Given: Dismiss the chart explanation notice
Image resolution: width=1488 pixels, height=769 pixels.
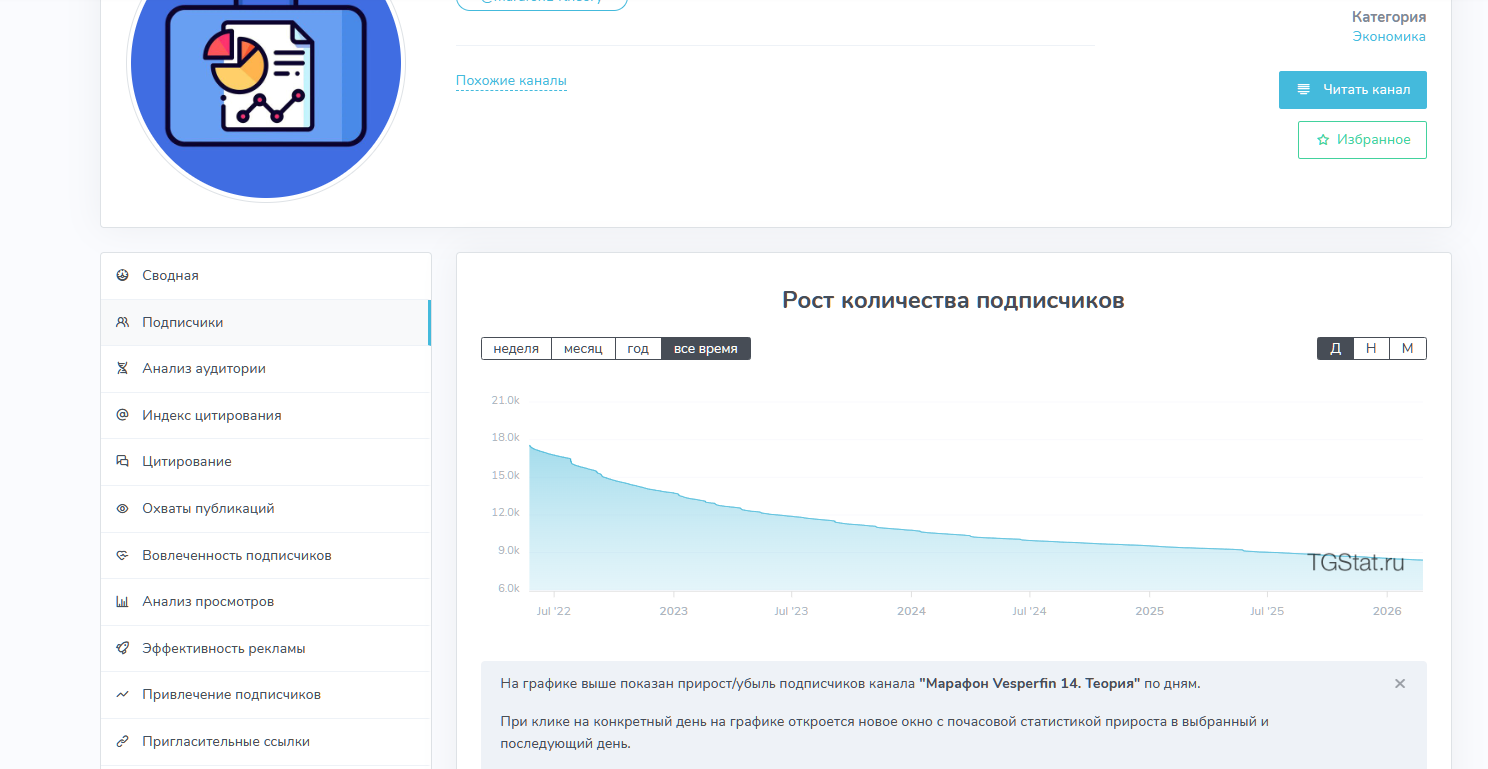Looking at the screenshot, I should click(x=1400, y=683).
